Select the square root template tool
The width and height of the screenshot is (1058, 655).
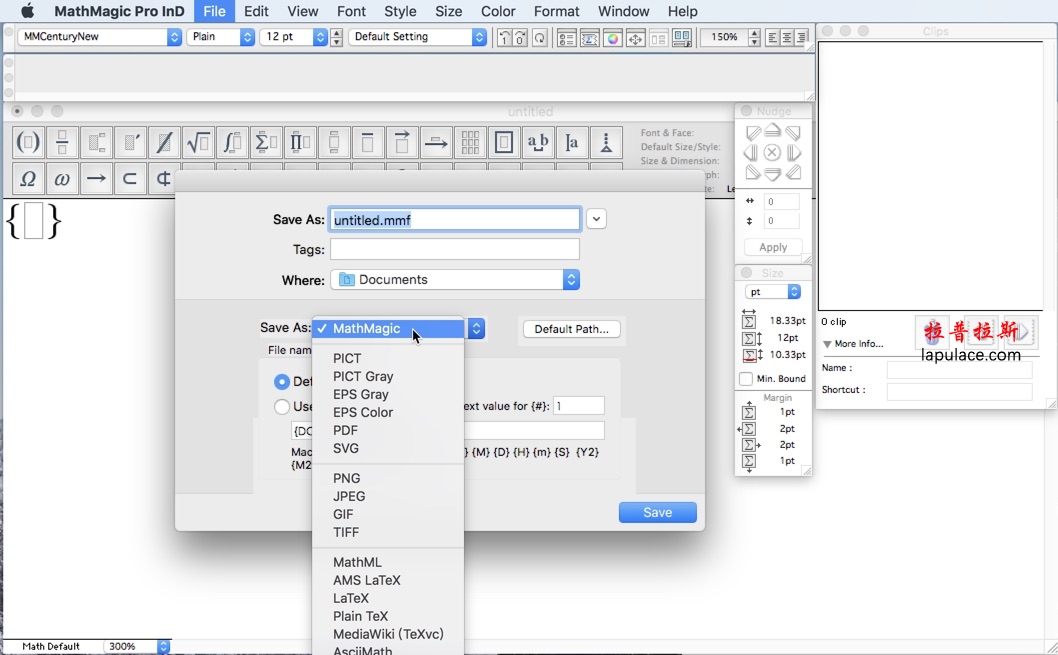point(198,142)
